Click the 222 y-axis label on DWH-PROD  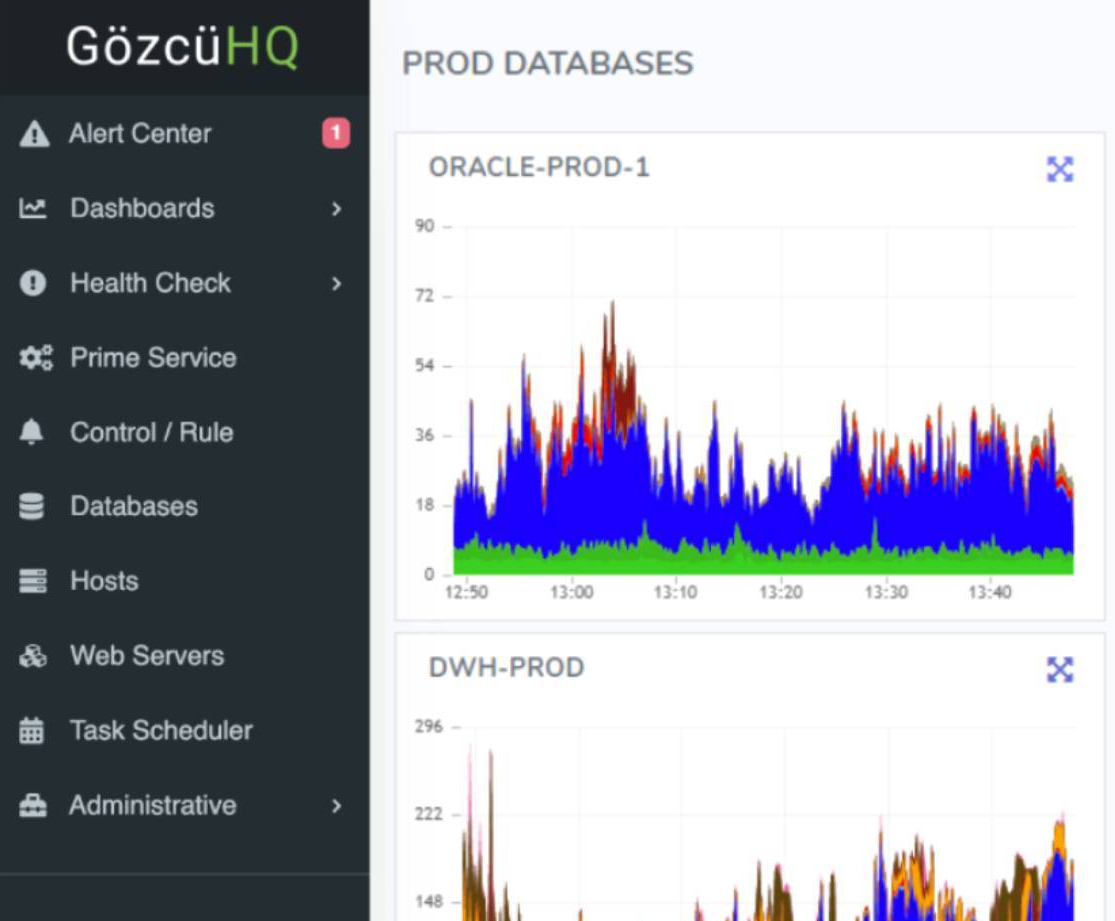click(429, 814)
